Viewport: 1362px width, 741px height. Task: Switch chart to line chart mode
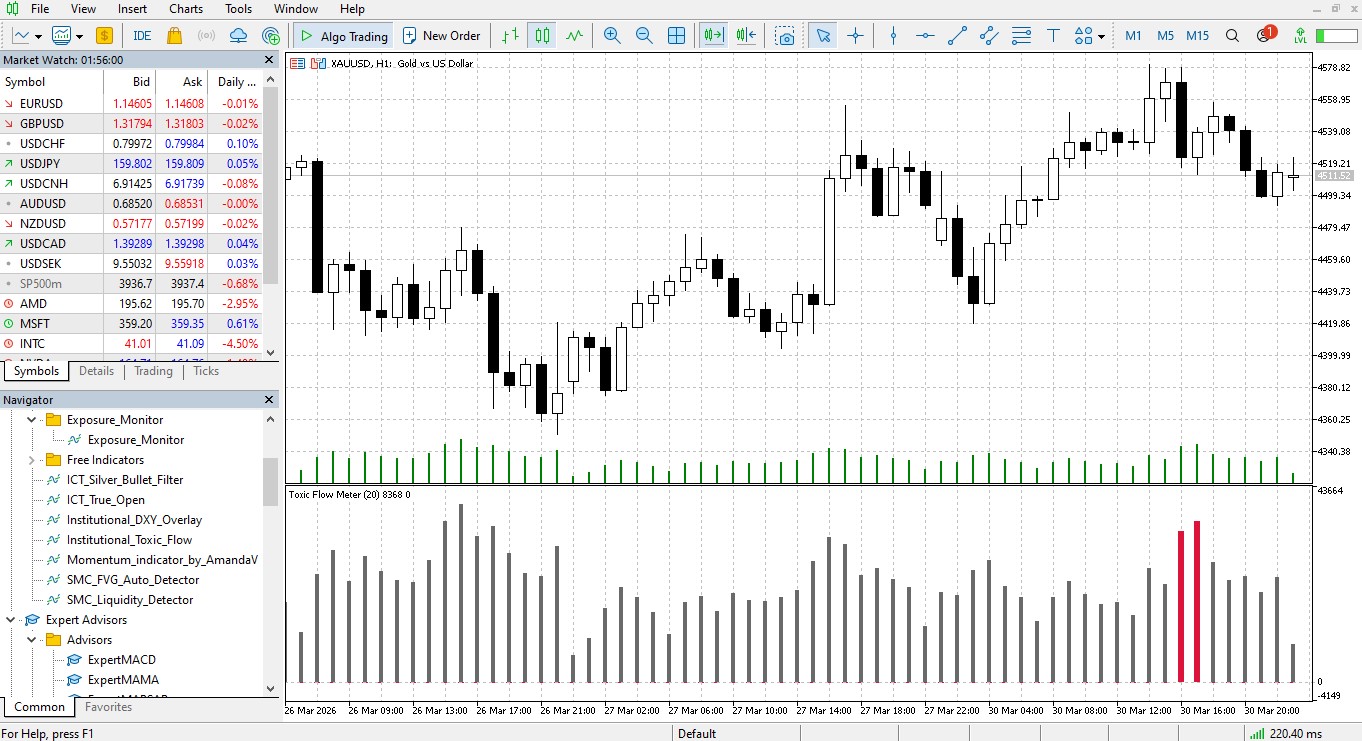point(574,35)
